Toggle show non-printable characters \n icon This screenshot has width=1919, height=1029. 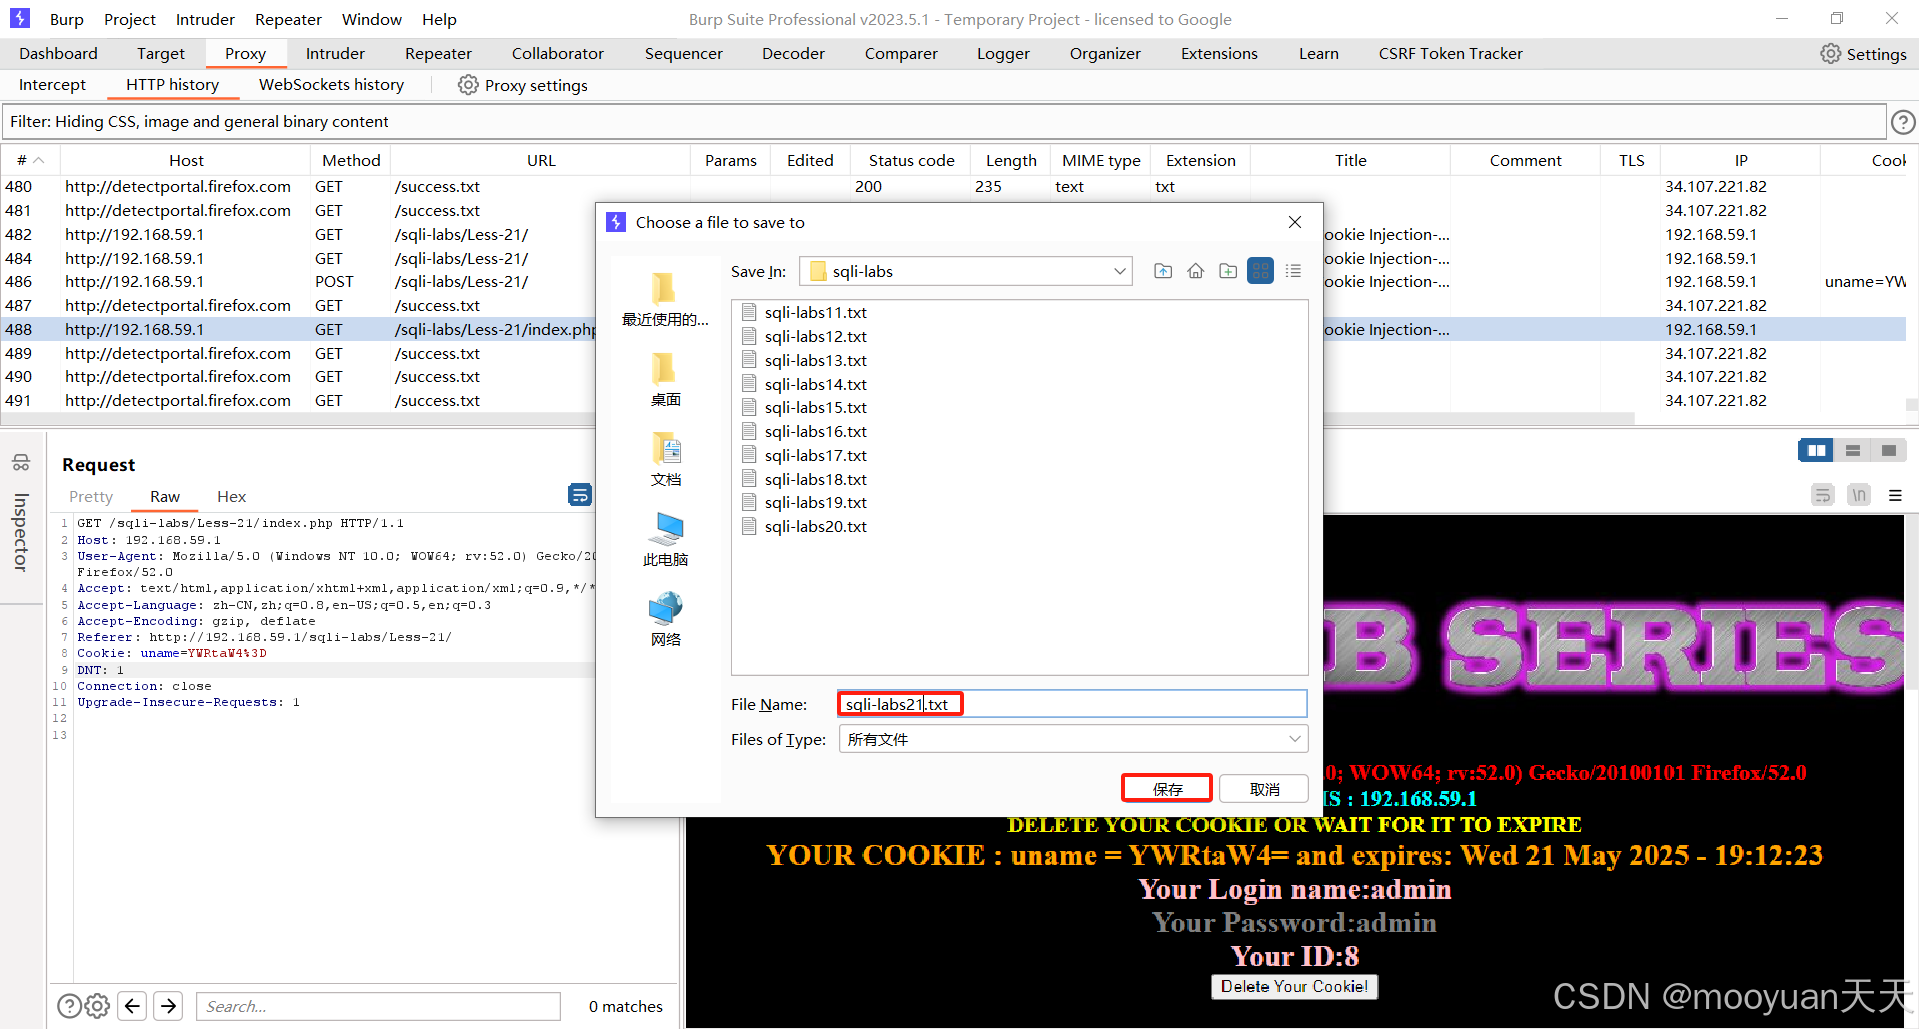click(x=1859, y=495)
